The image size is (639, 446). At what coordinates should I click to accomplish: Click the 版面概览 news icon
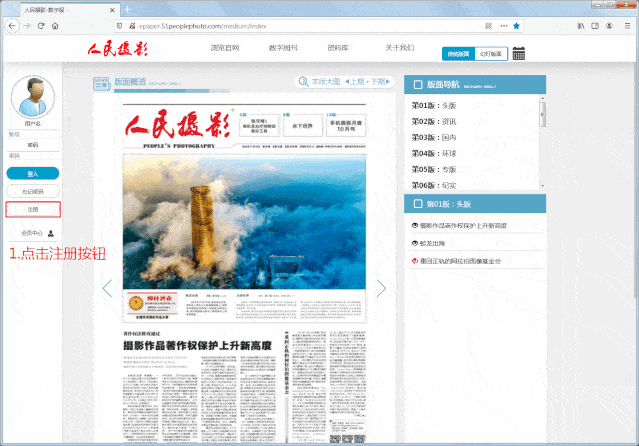coord(101,83)
